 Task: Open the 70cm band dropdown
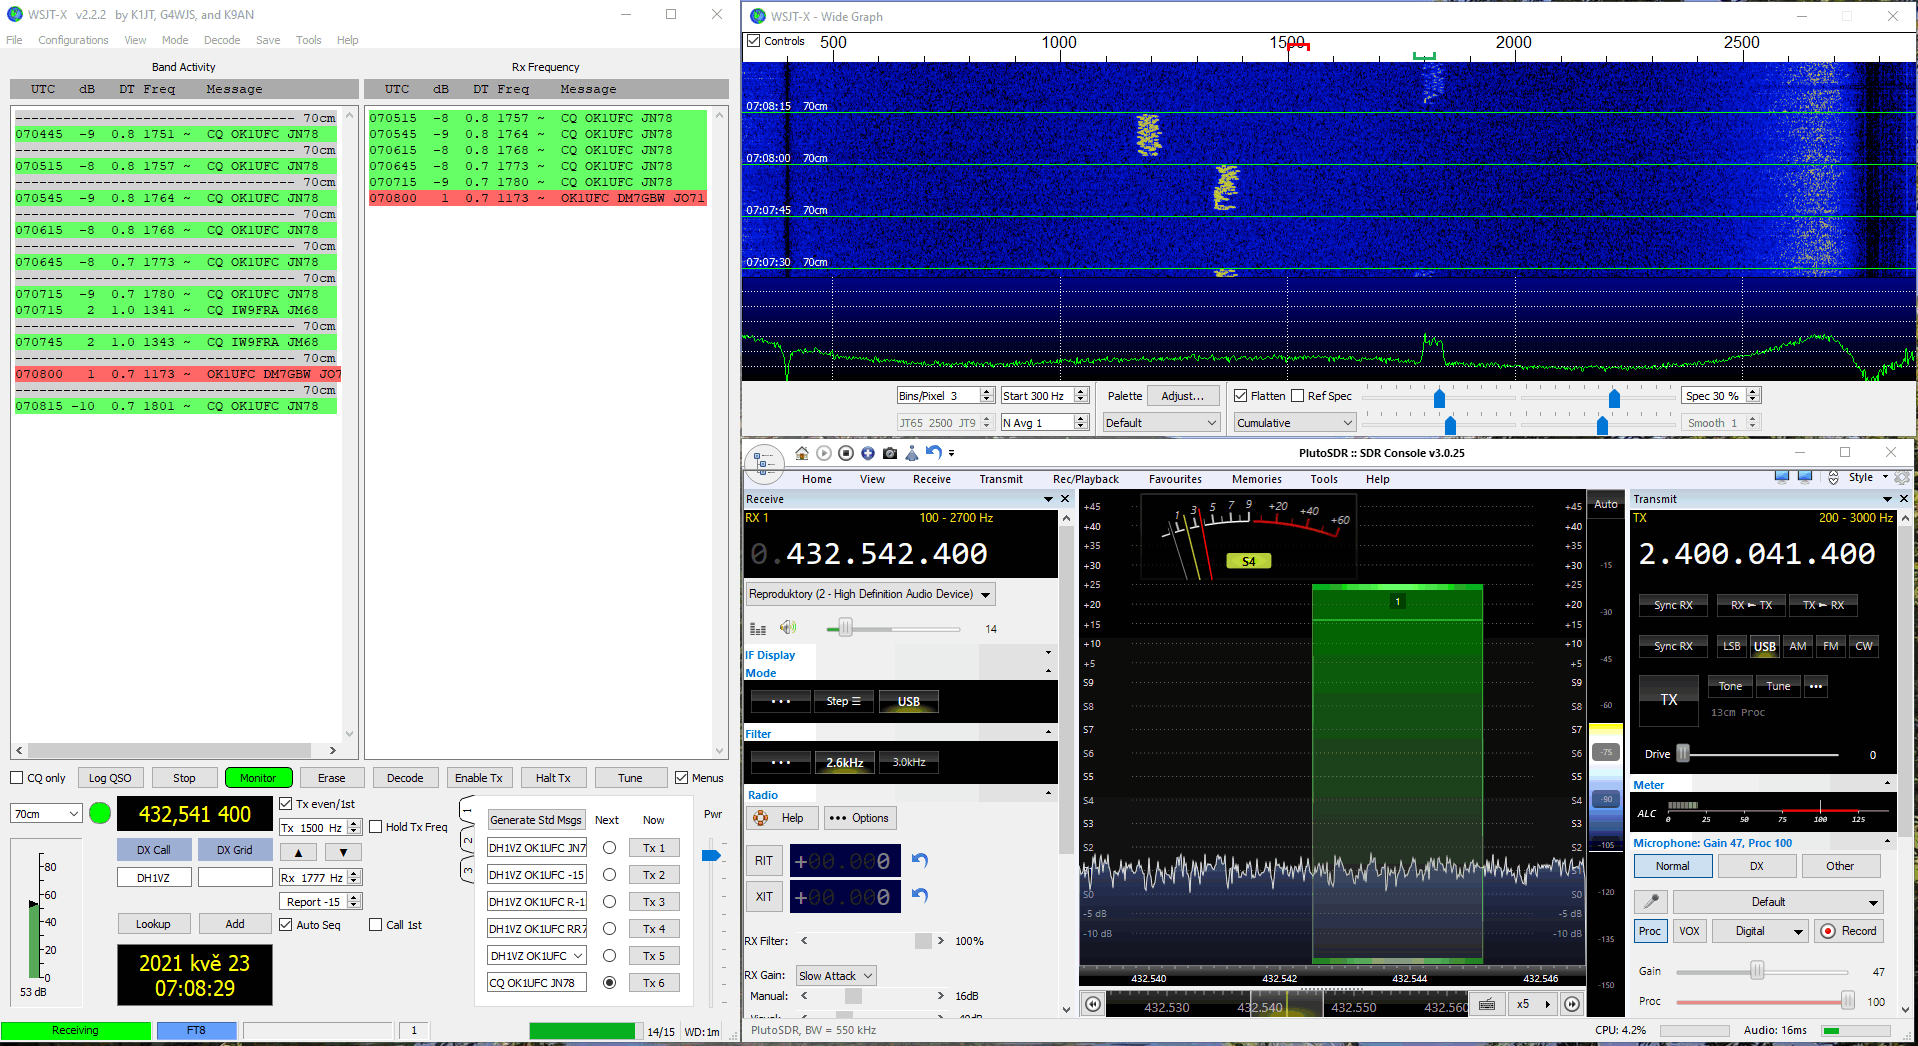point(46,814)
